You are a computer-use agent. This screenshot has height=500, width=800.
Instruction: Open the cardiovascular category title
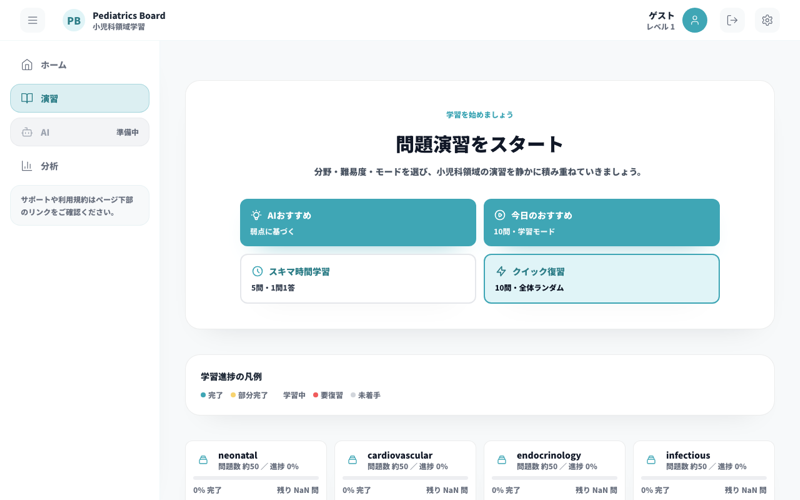[x=400, y=455]
